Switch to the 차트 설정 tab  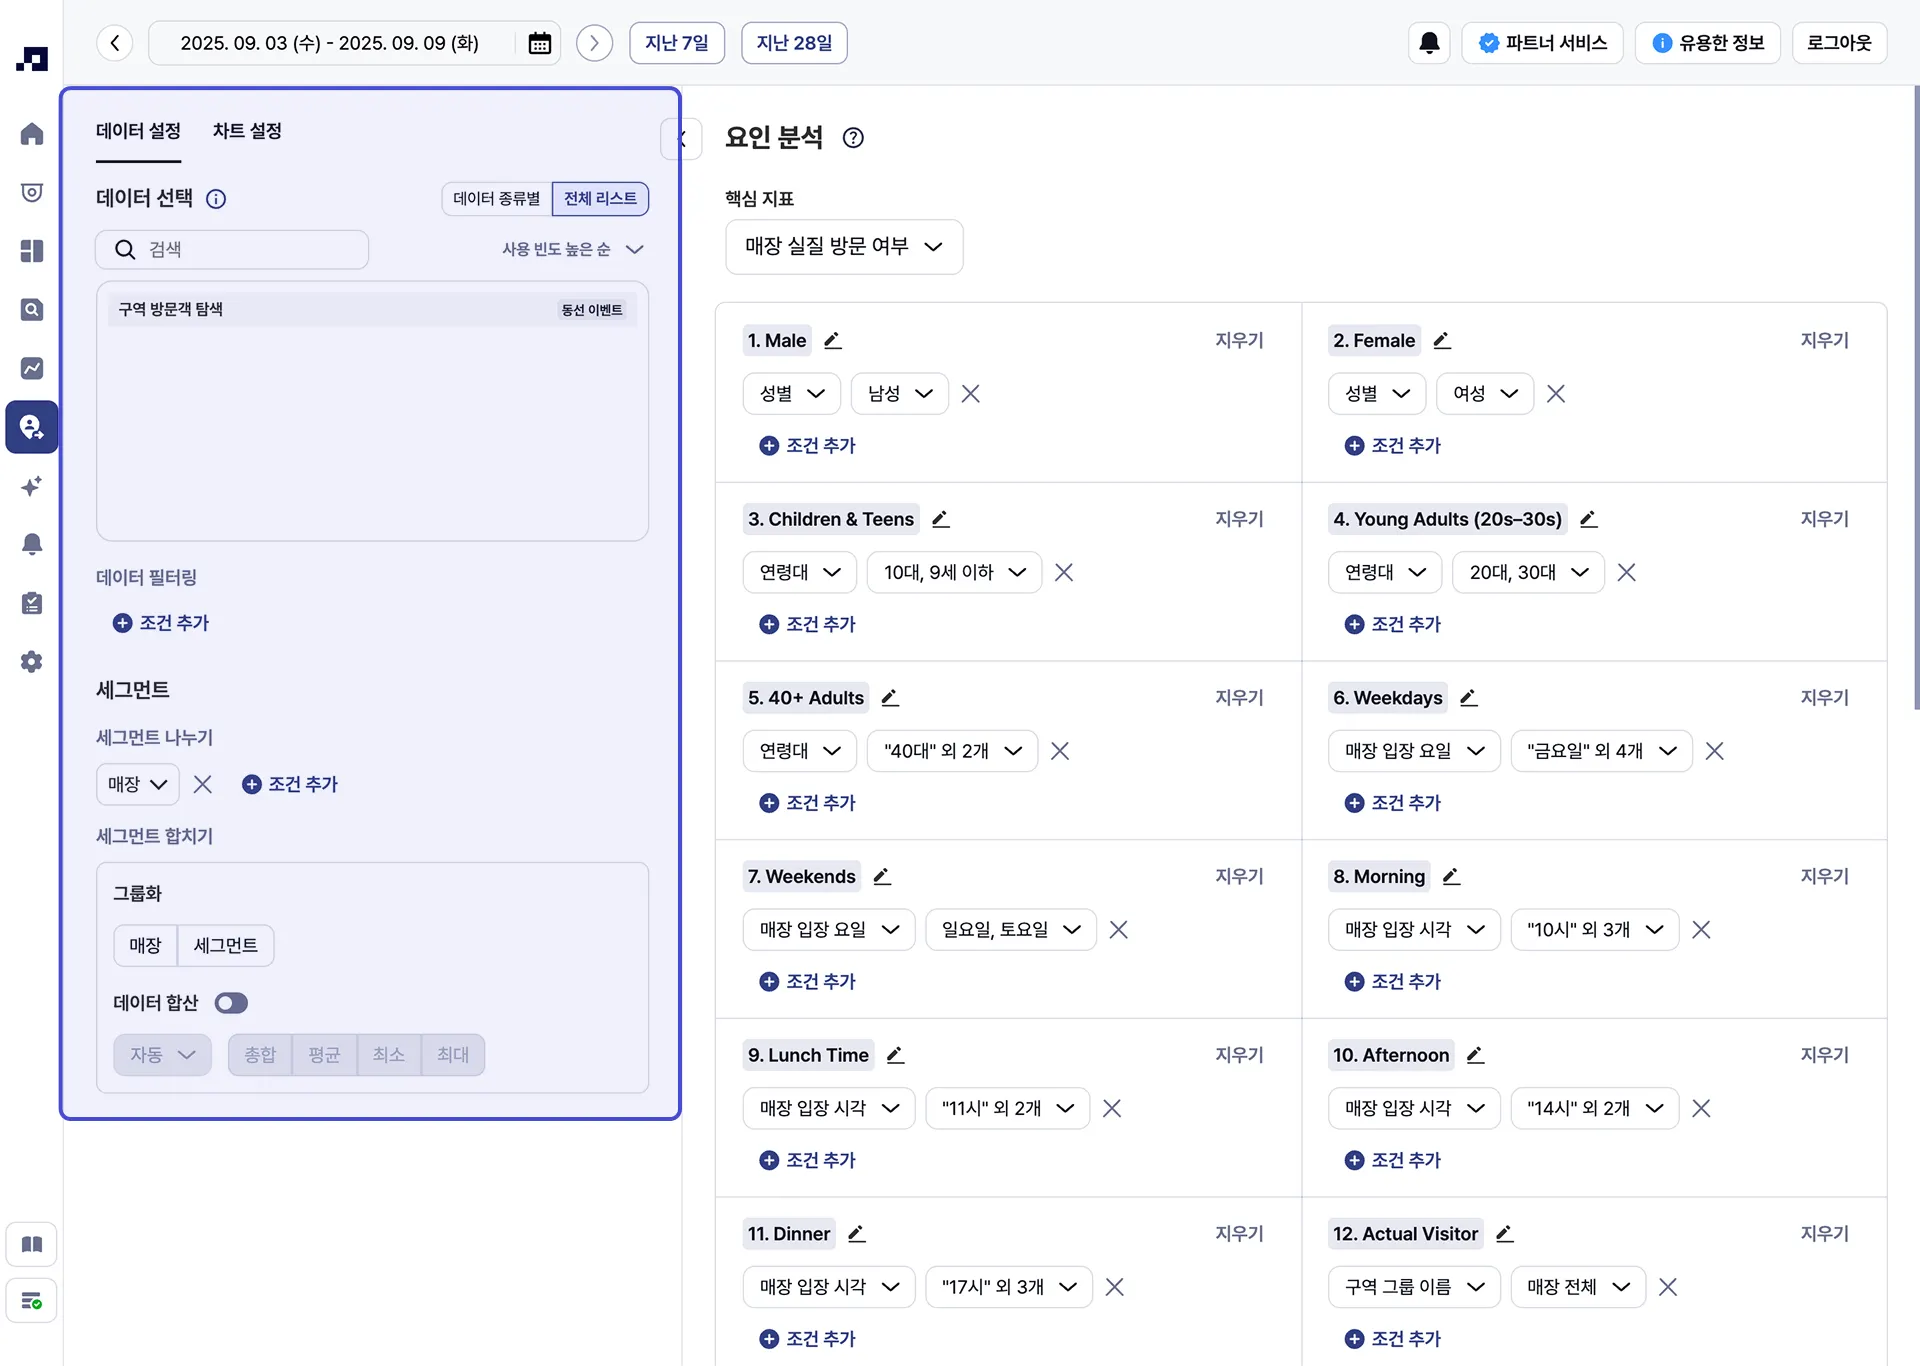(247, 131)
